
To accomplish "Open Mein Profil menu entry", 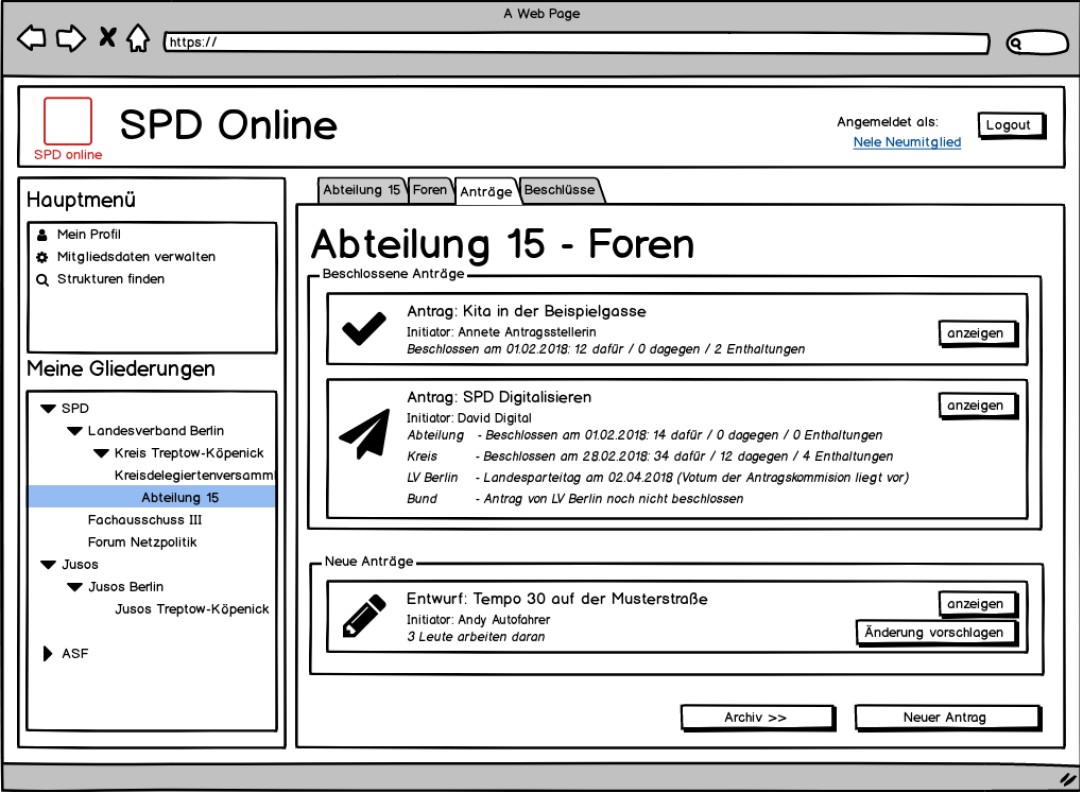I will 89,234.
